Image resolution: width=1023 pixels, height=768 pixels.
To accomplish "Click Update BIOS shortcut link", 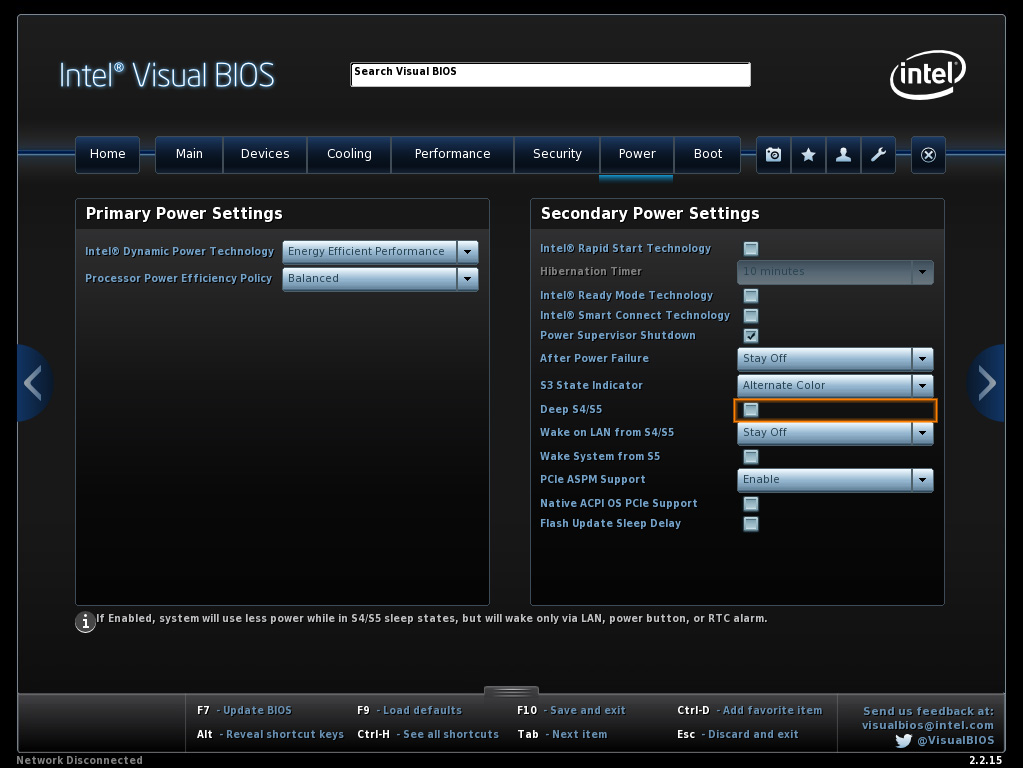I will pyautogui.click(x=257, y=711).
